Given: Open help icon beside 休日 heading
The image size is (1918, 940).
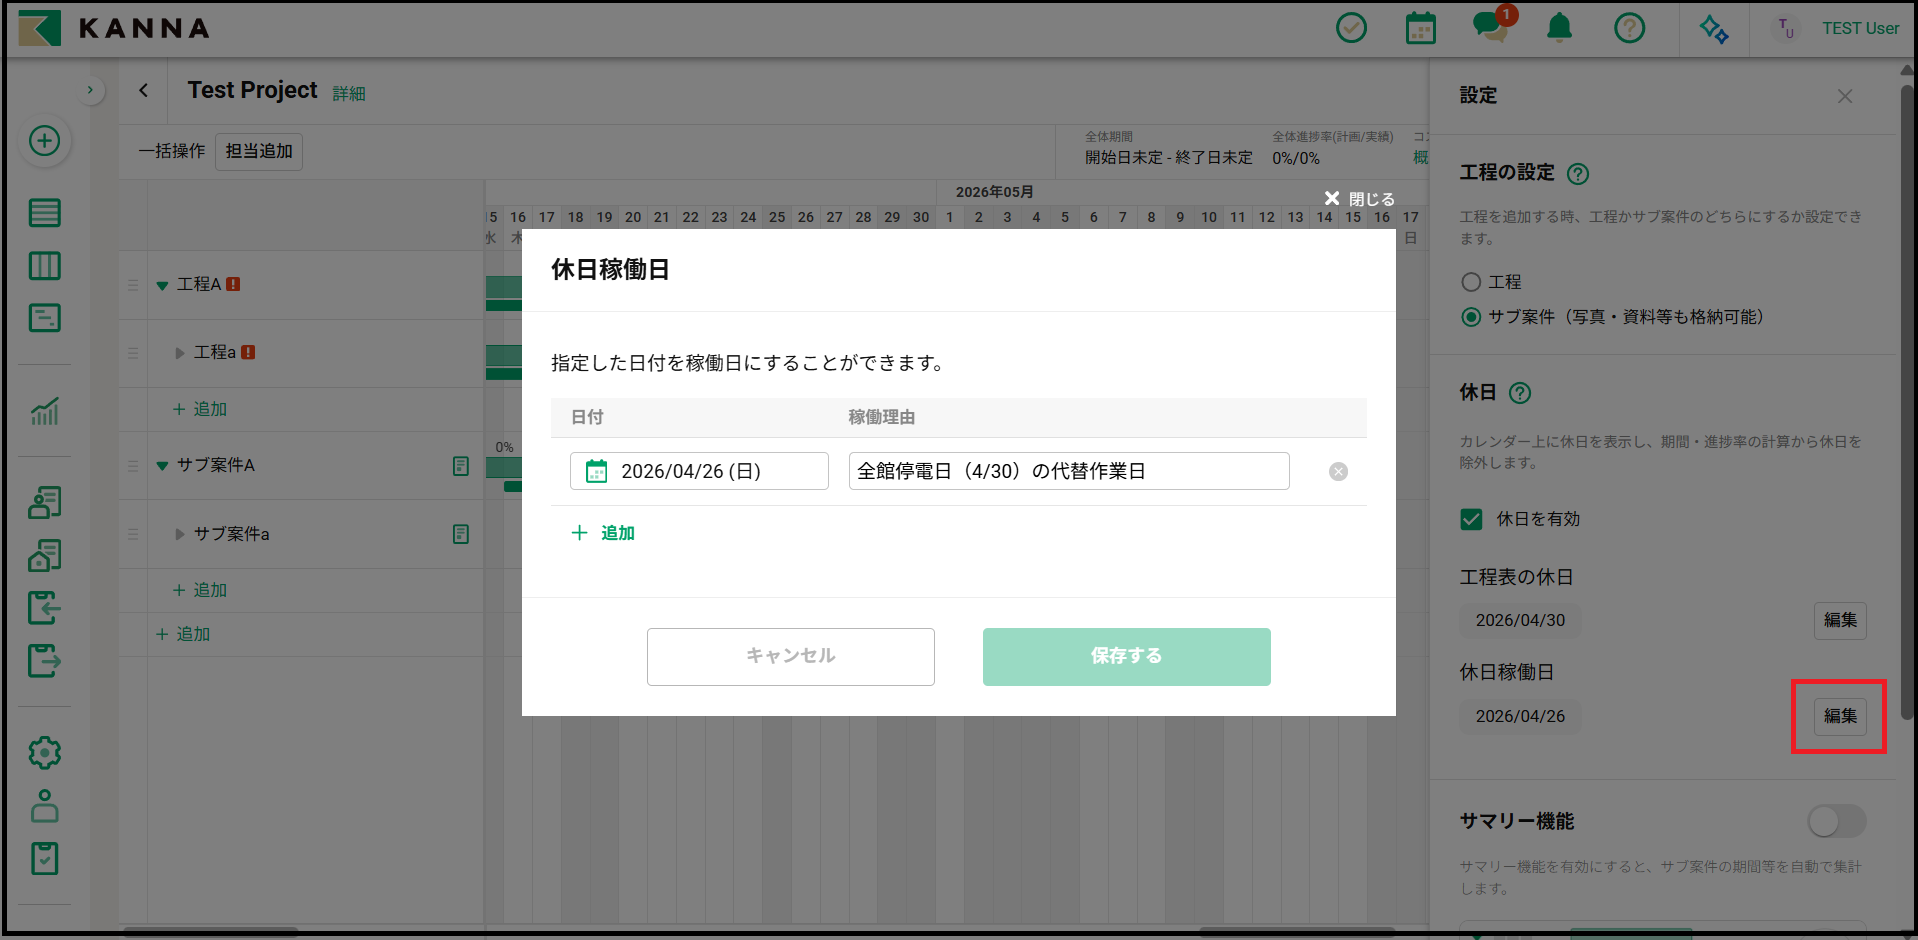Looking at the screenshot, I should [x=1520, y=393].
